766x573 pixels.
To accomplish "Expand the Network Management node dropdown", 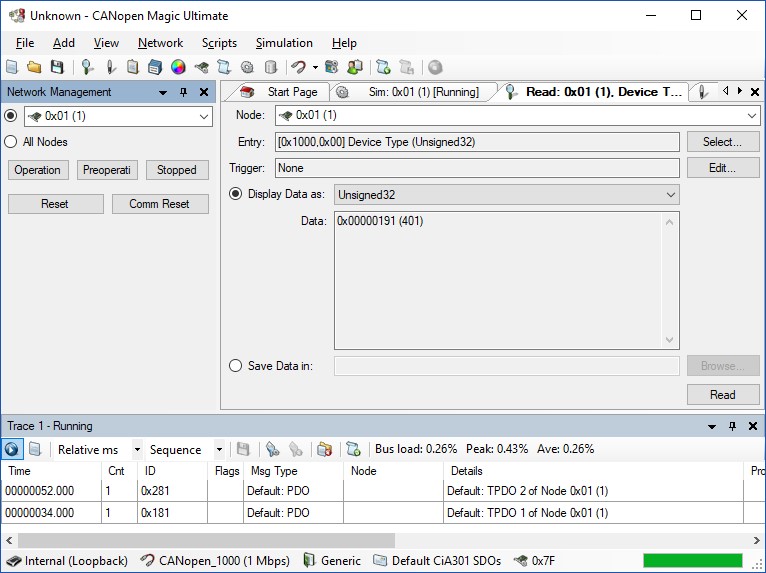I will click(x=204, y=117).
